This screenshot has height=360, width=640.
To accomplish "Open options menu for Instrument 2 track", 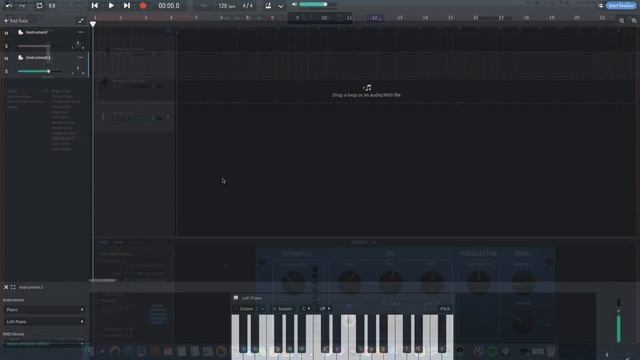I will tap(80, 58).
